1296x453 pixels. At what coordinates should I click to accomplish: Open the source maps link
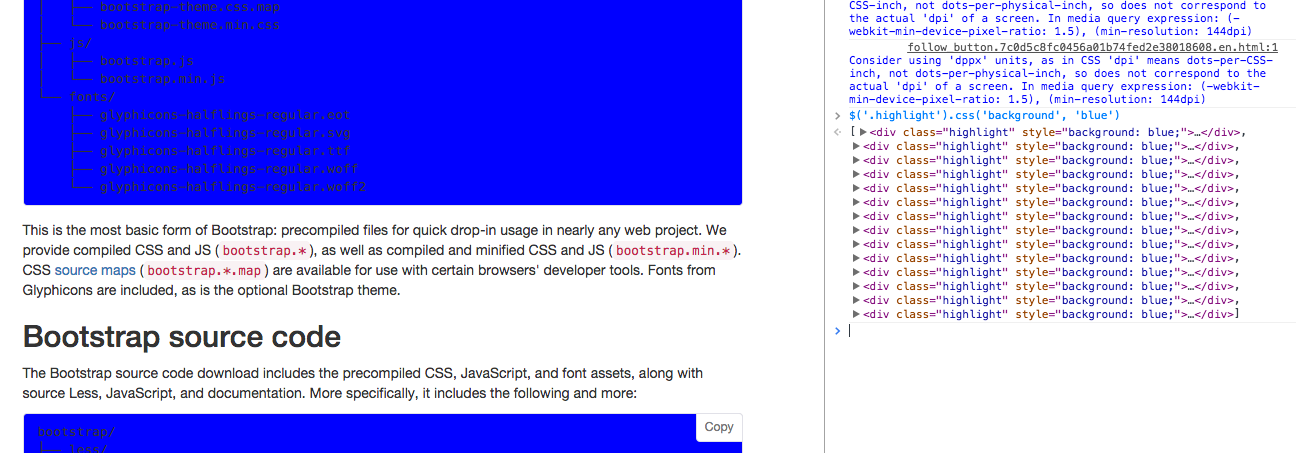point(95,270)
